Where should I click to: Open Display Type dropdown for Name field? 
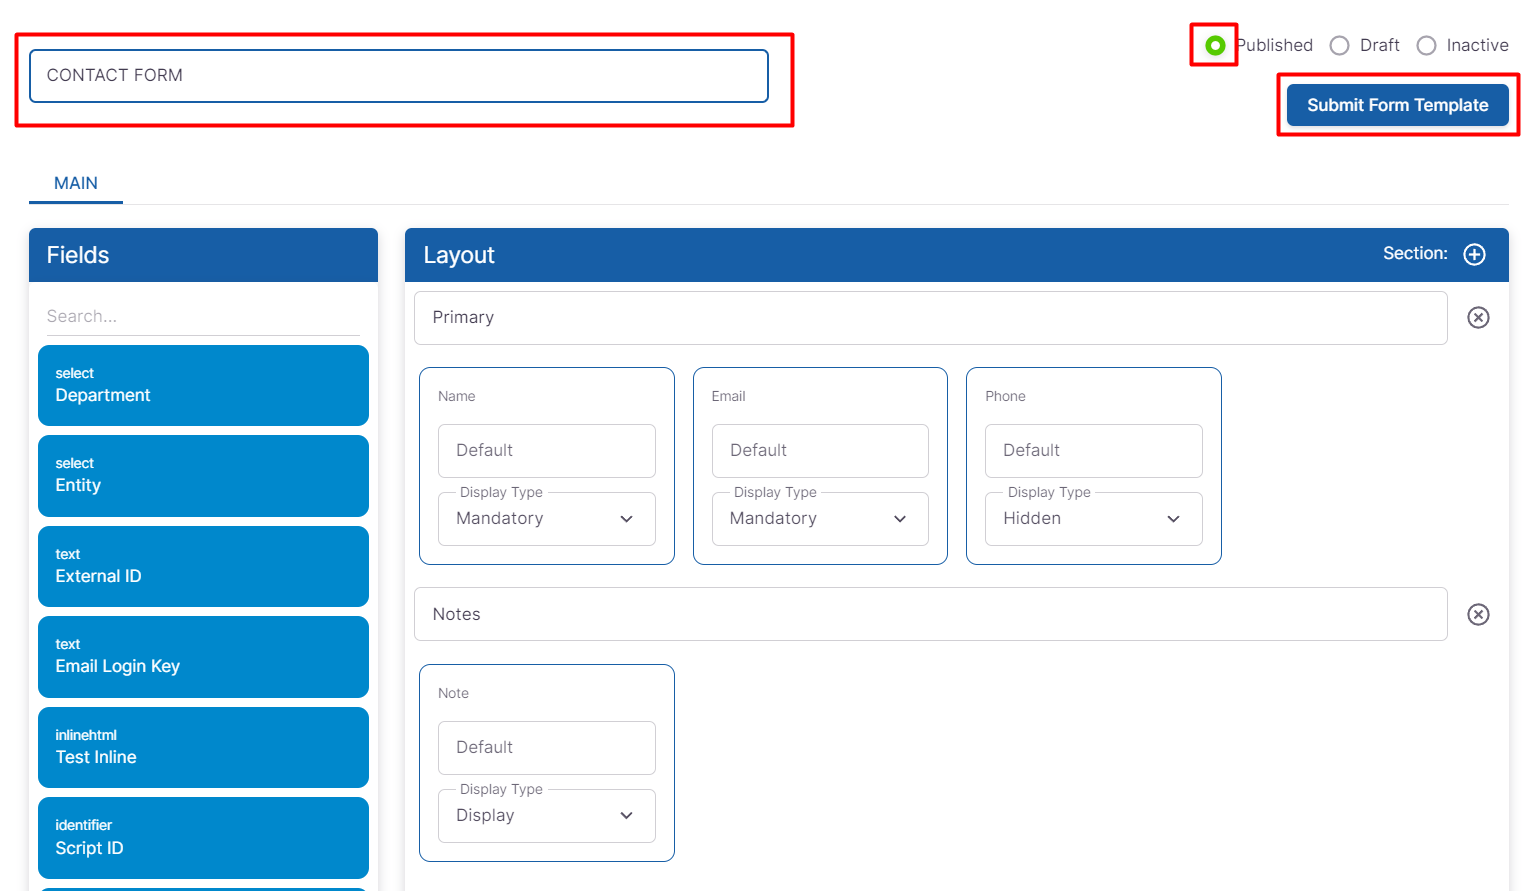pyautogui.click(x=546, y=519)
